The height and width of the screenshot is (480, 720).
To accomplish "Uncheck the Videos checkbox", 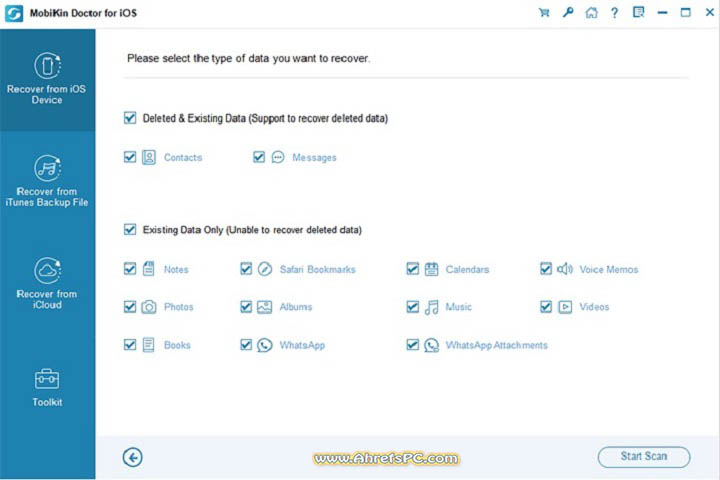I will 546,306.
